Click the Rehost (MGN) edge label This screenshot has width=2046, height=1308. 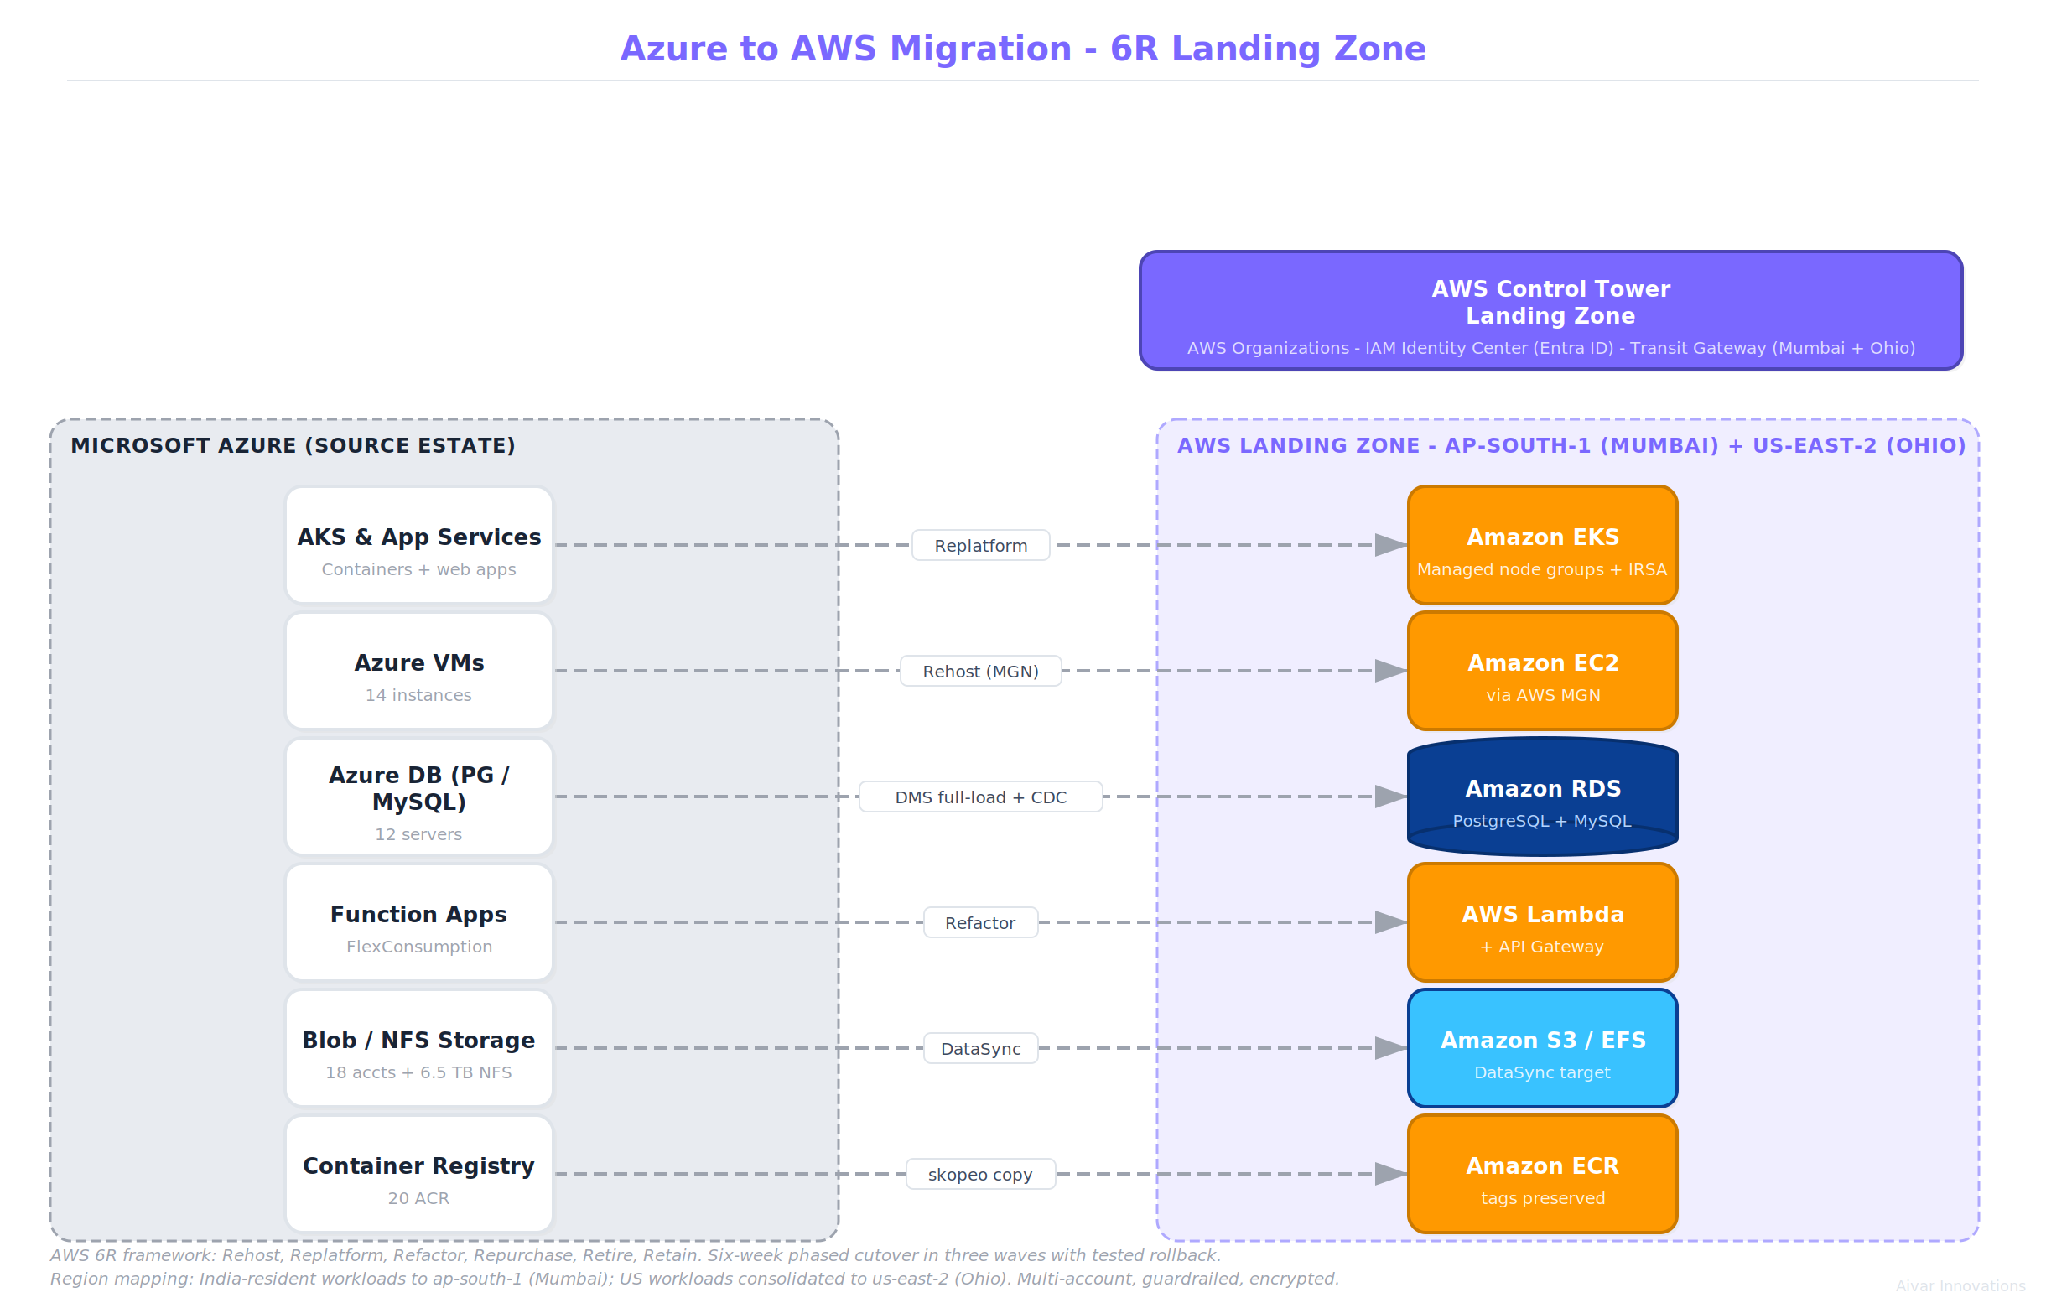(981, 671)
